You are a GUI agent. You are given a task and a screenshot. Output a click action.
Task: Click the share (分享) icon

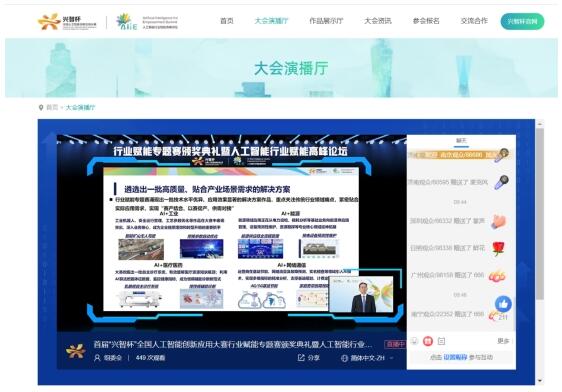[301, 357]
